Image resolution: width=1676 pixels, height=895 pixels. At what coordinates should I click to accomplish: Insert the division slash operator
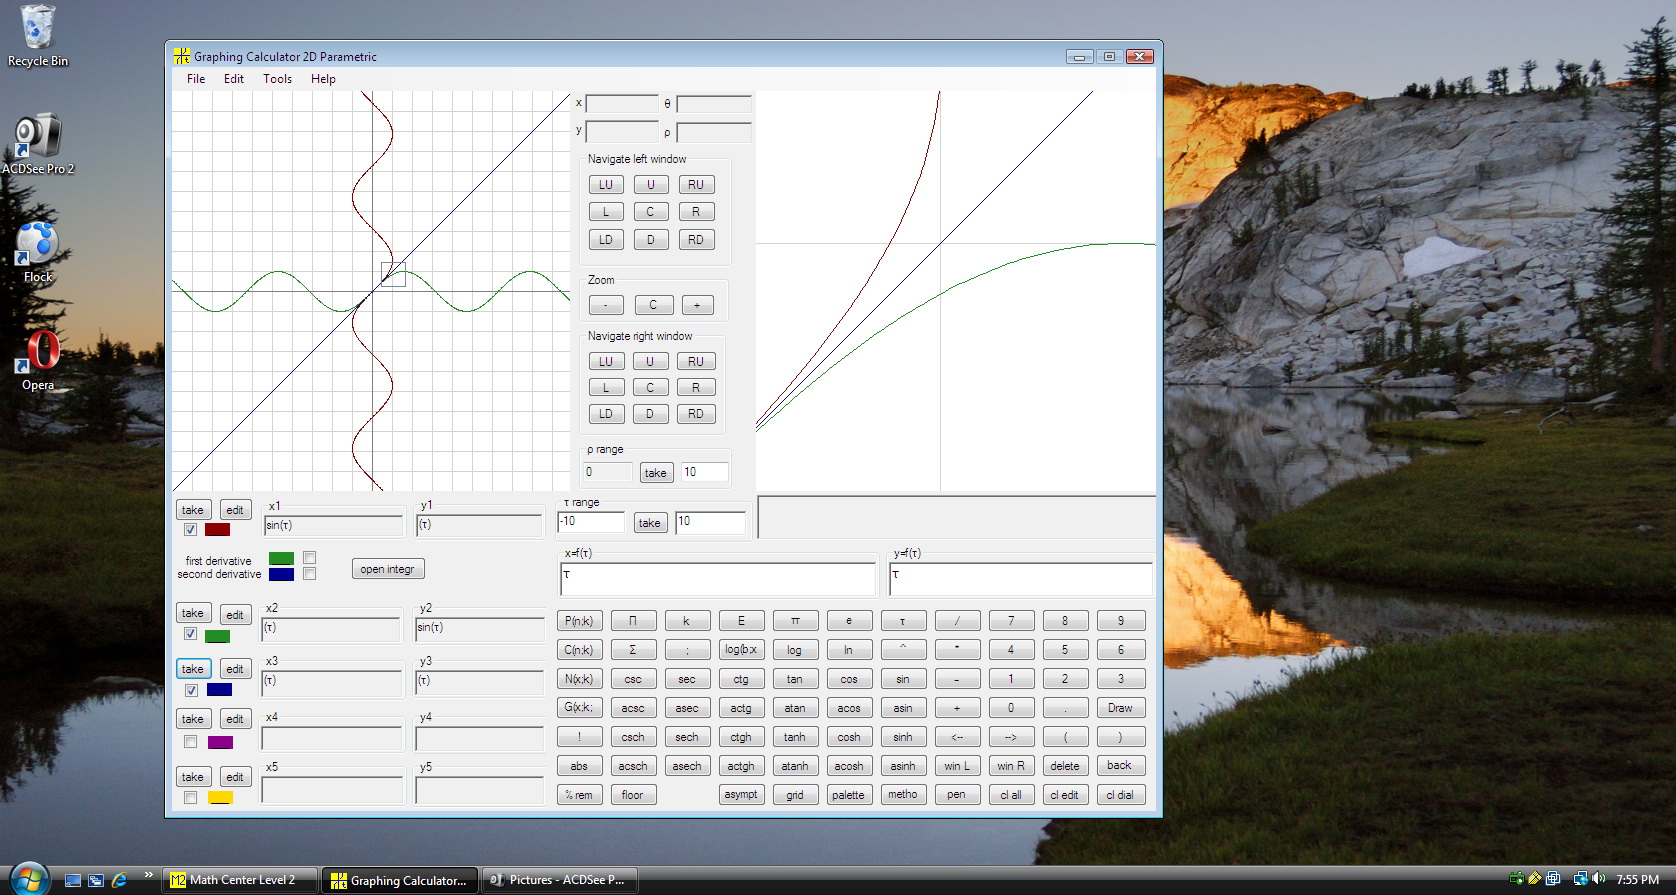957,621
